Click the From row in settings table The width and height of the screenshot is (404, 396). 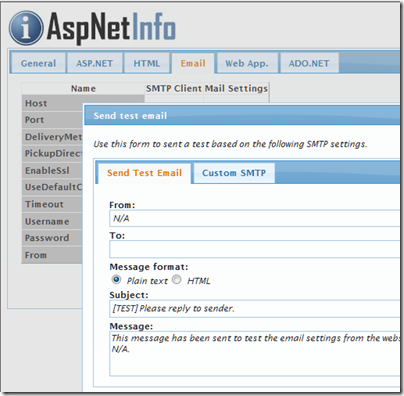[52, 255]
